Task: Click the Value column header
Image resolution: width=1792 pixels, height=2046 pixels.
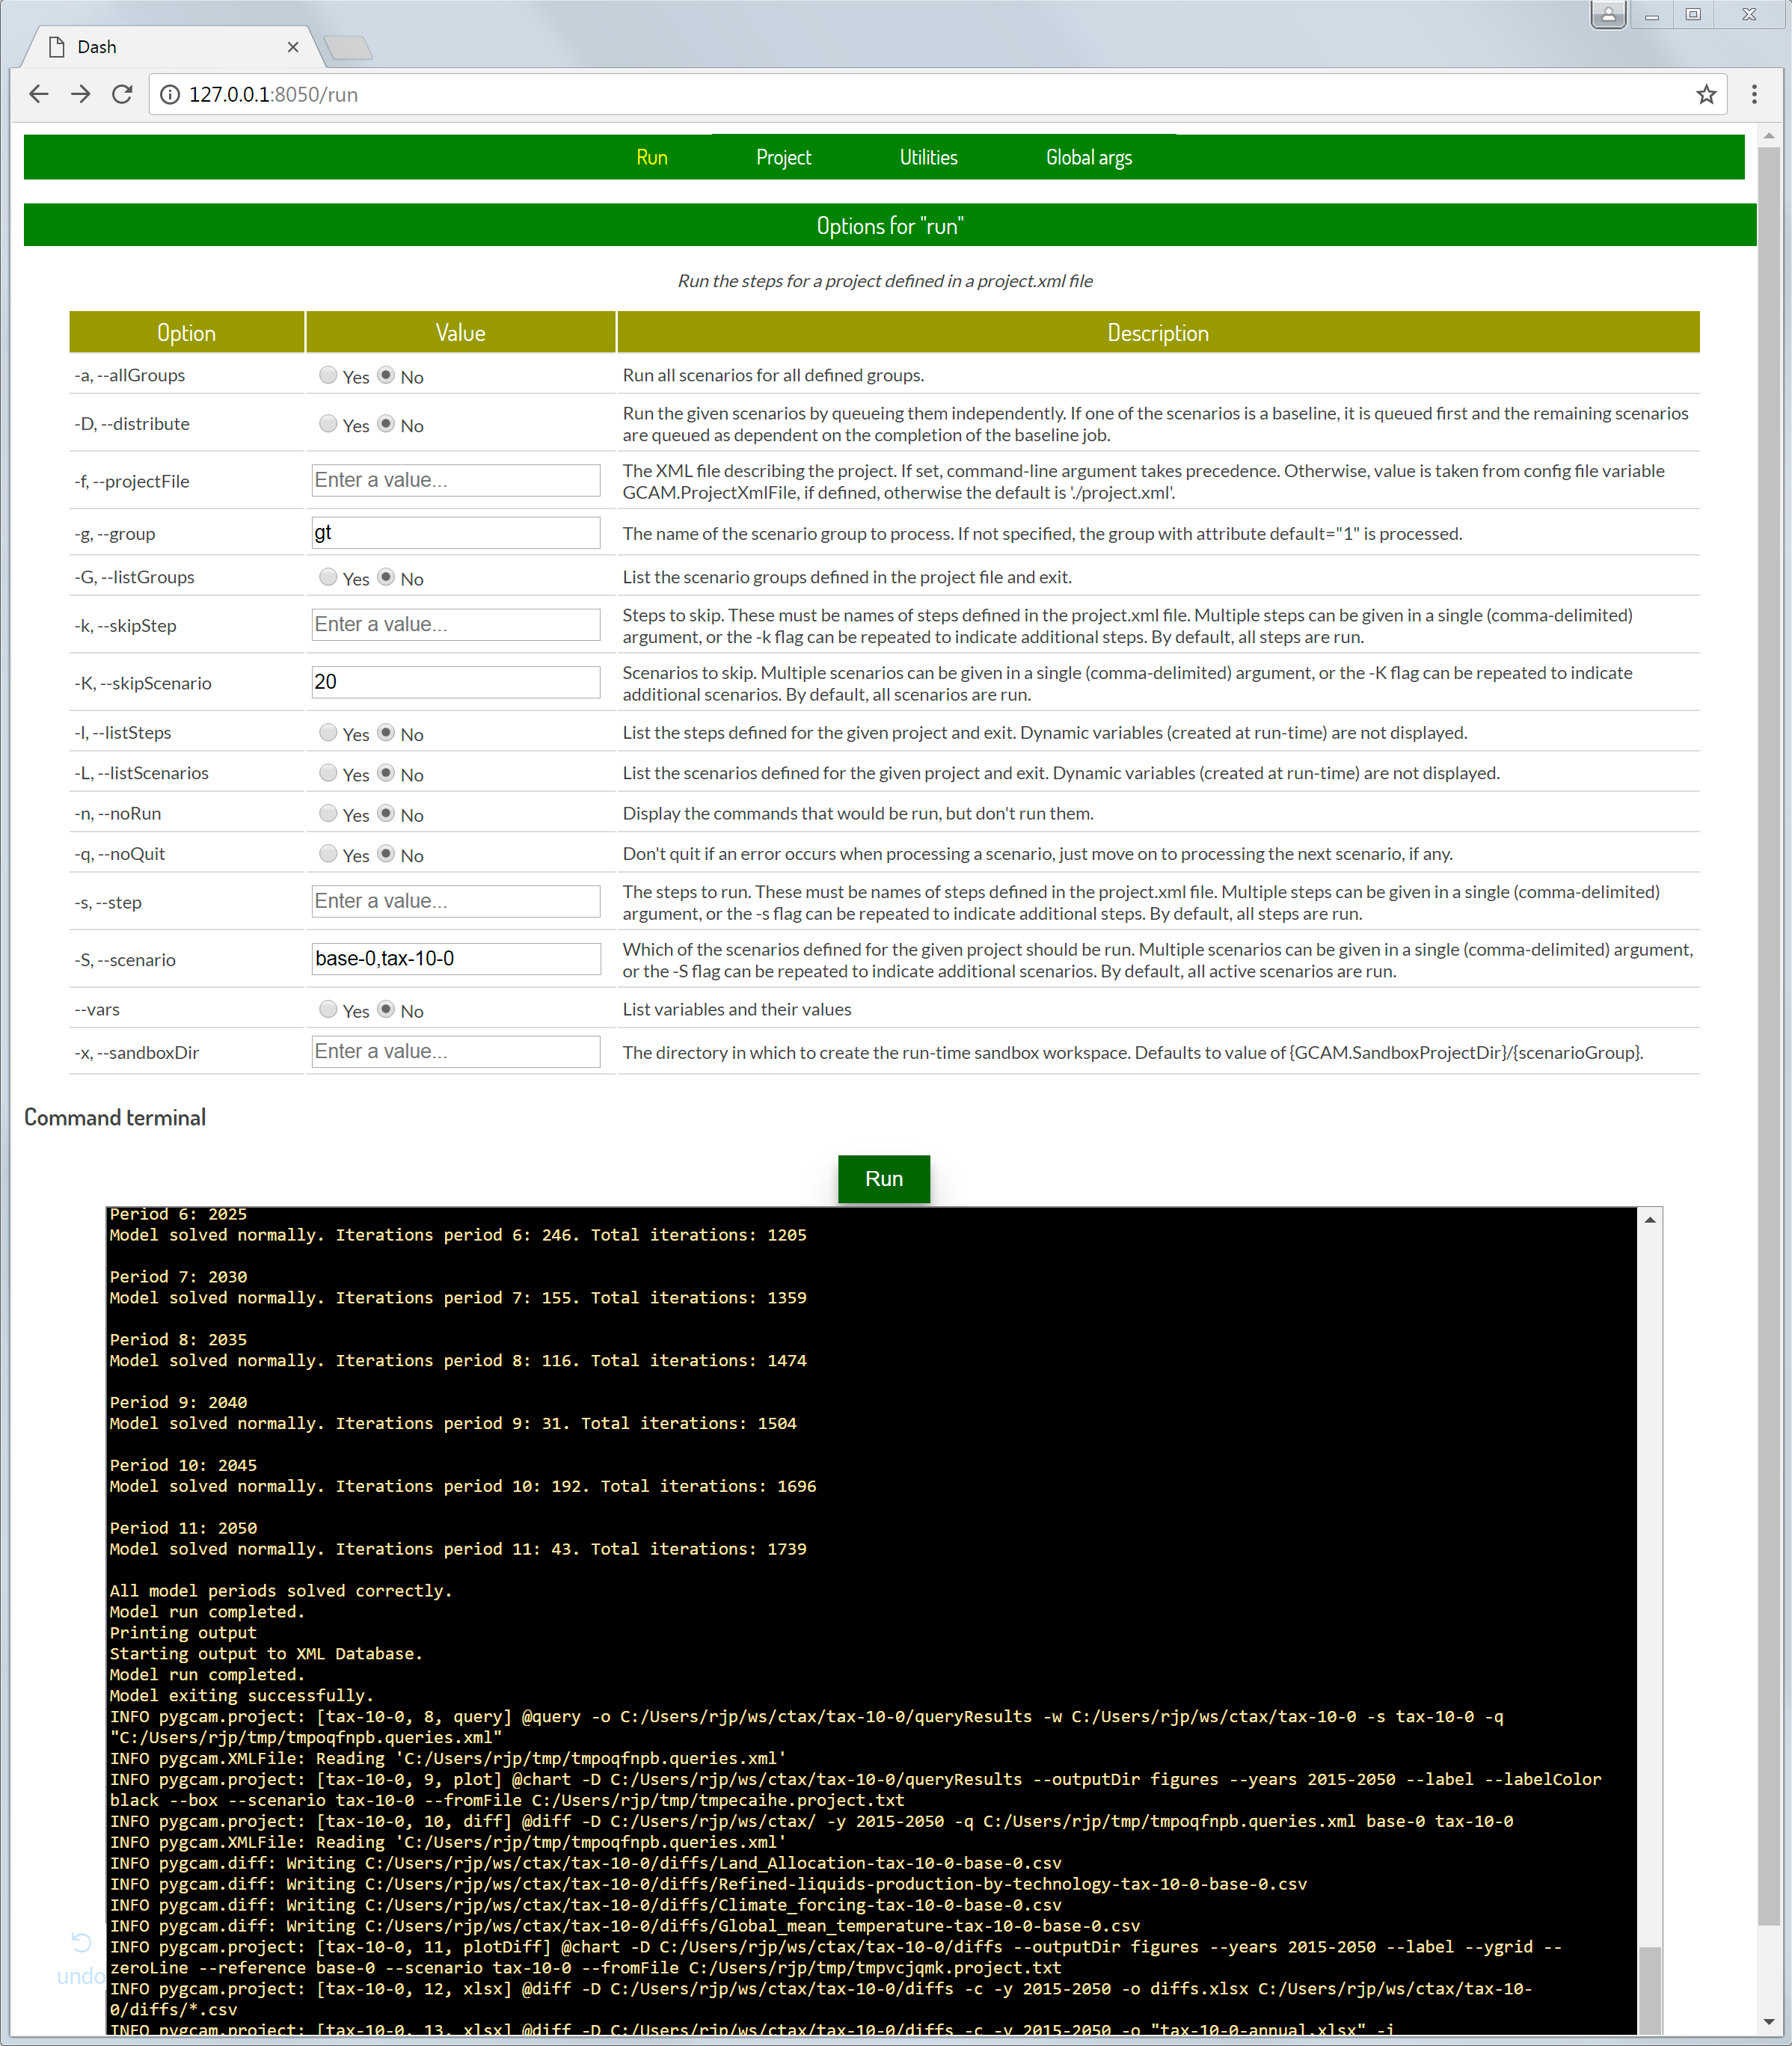Action: point(460,333)
